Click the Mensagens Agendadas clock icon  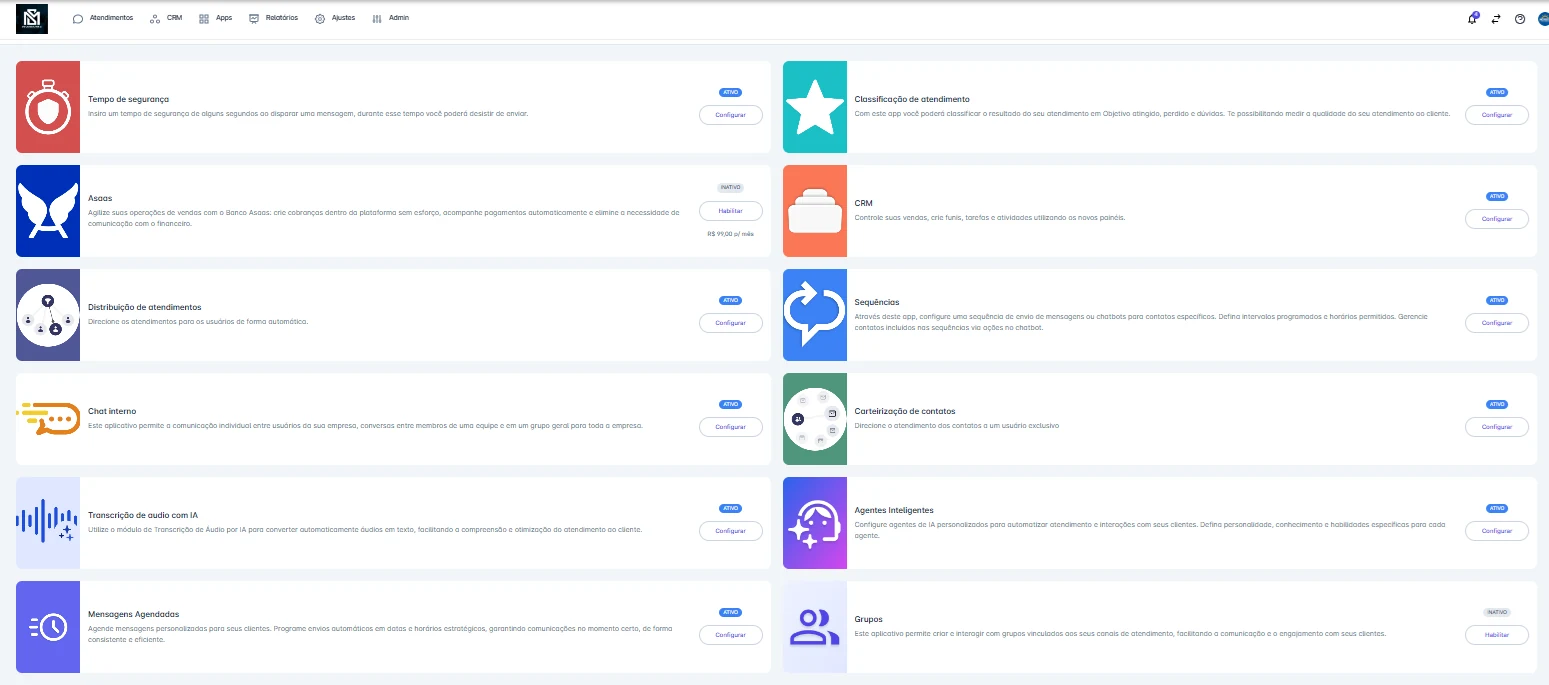tap(48, 627)
